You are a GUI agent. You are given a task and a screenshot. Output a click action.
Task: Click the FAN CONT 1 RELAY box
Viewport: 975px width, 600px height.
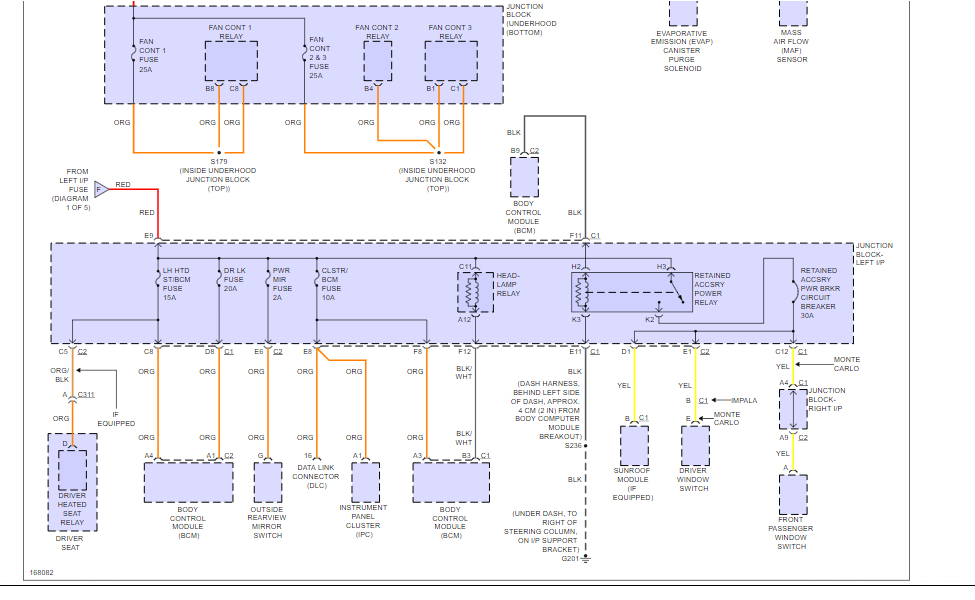[x=231, y=61]
